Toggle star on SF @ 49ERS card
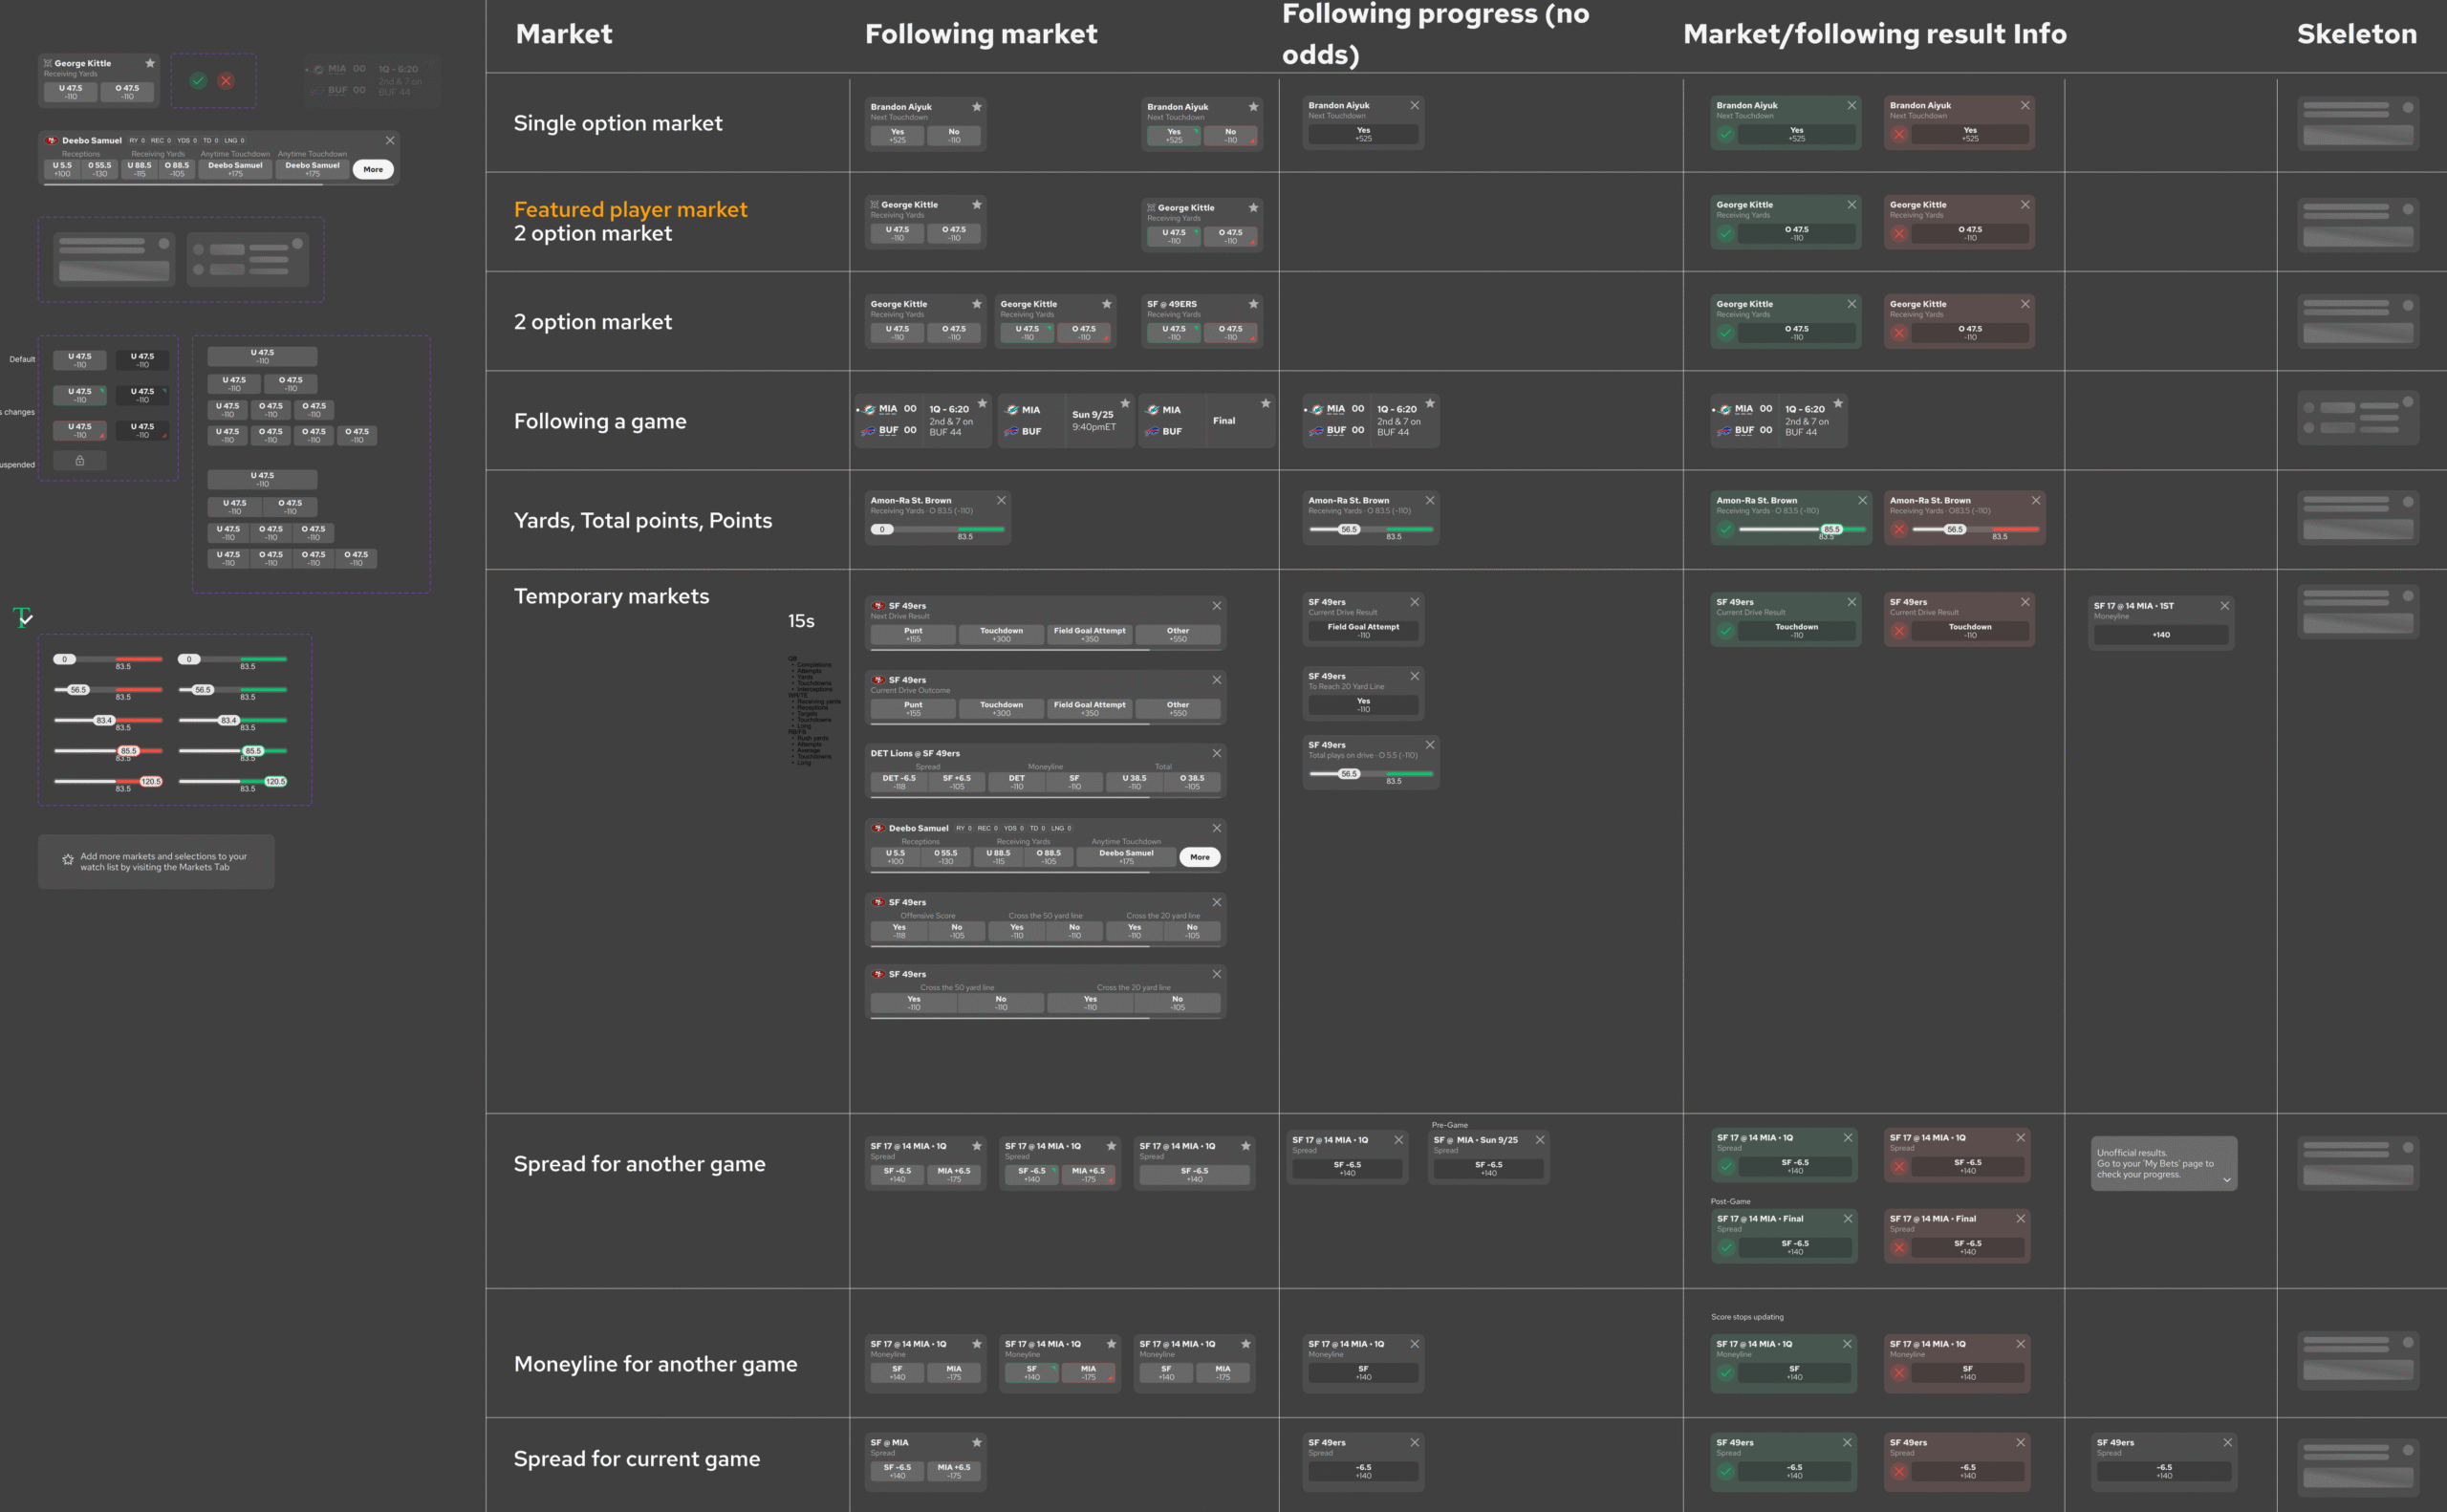2447x1512 pixels. pos(1252,304)
